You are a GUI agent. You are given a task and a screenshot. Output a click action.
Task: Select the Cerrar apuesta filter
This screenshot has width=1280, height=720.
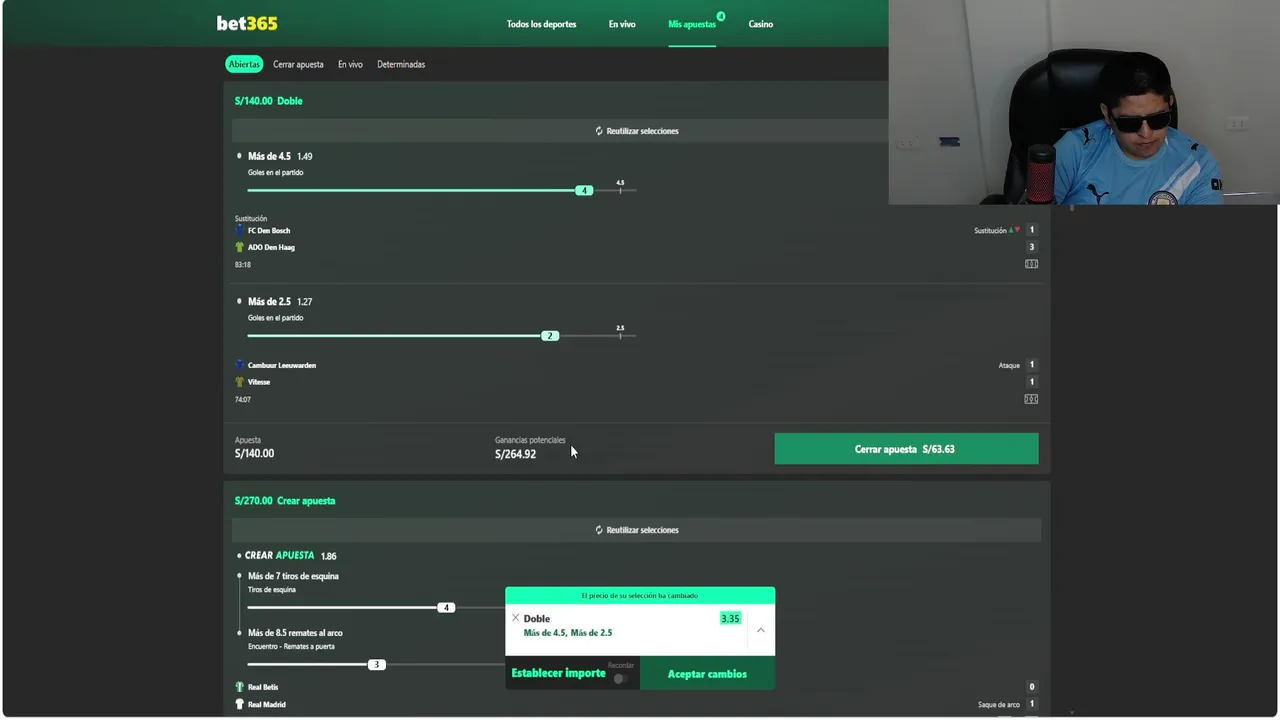coord(298,64)
